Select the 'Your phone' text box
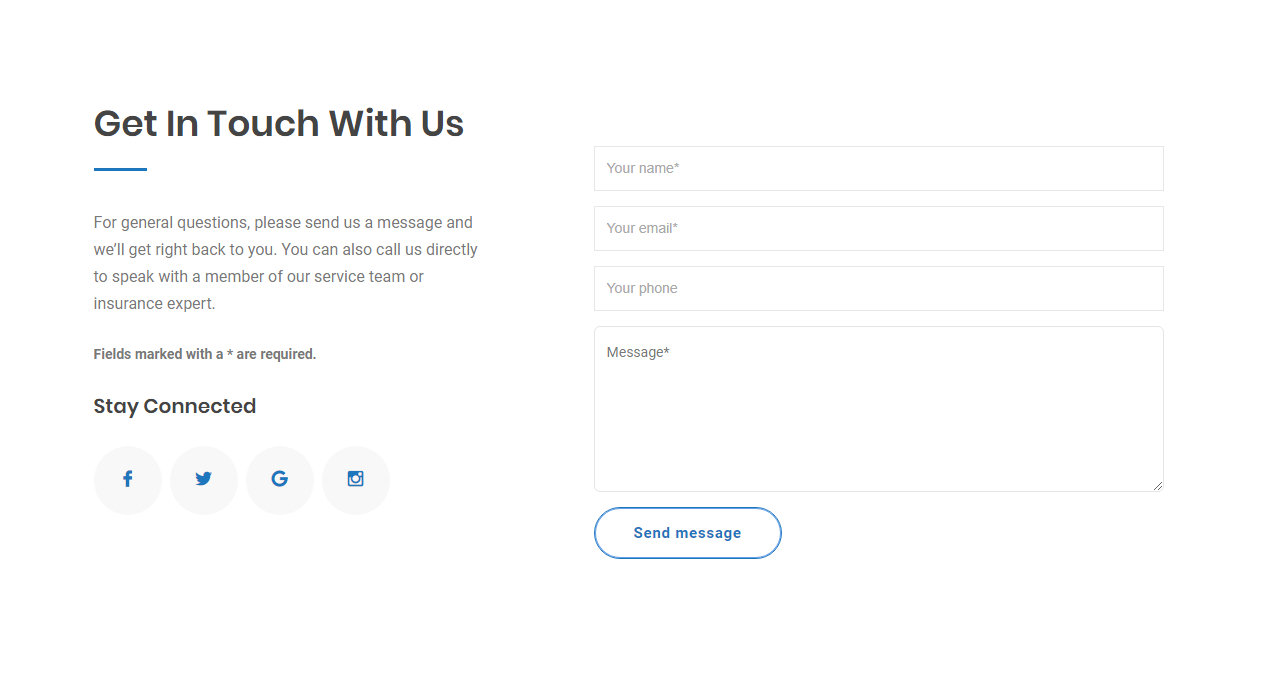Viewport: 1264px width, 679px height. (878, 288)
